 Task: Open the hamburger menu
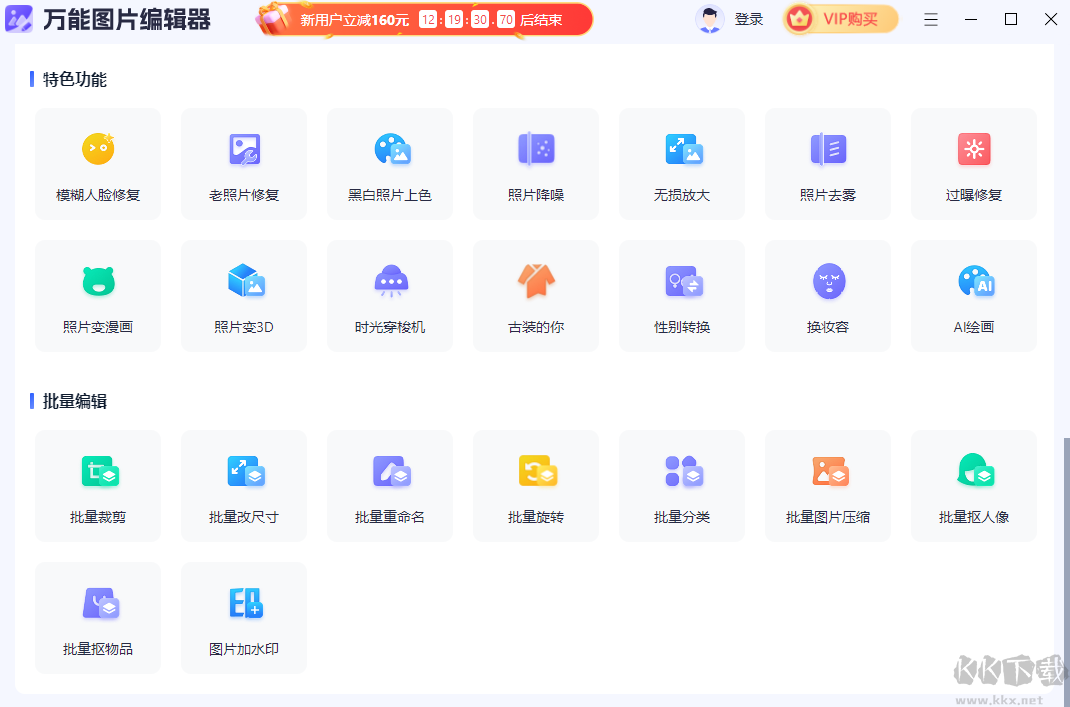(x=931, y=18)
